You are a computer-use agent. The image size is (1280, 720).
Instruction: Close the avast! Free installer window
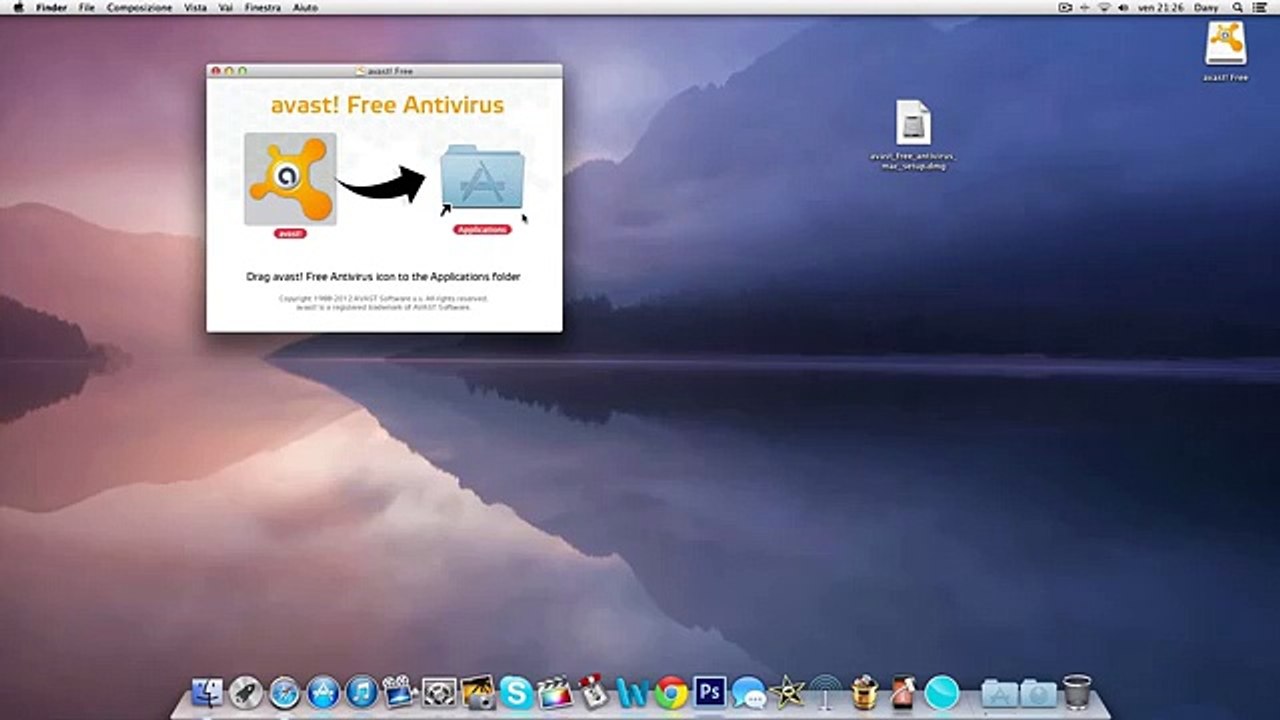[x=216, y=71]
